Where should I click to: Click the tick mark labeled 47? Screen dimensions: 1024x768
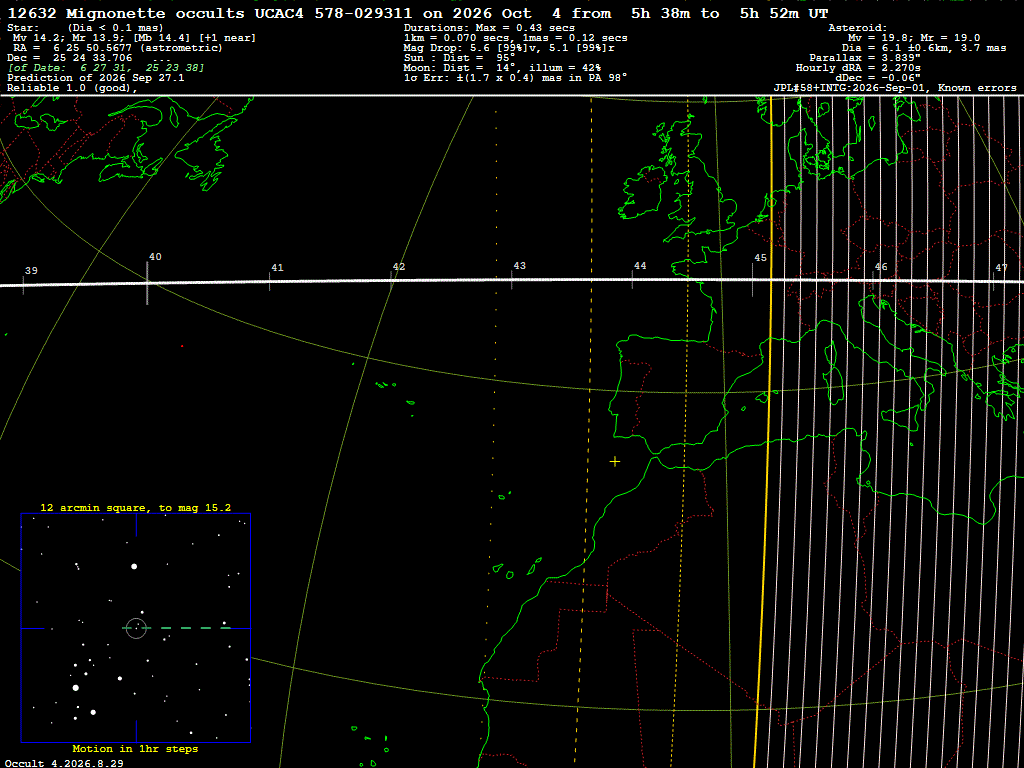pyautogui.click(x=993, y=281)
